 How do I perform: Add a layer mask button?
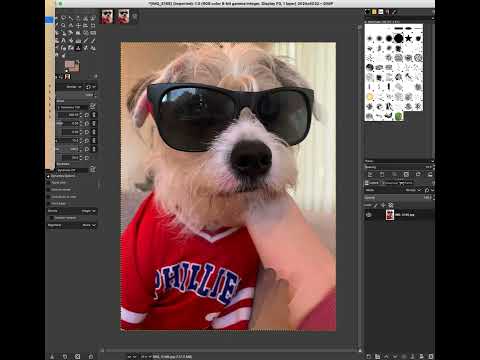click(x=422, y=356)
